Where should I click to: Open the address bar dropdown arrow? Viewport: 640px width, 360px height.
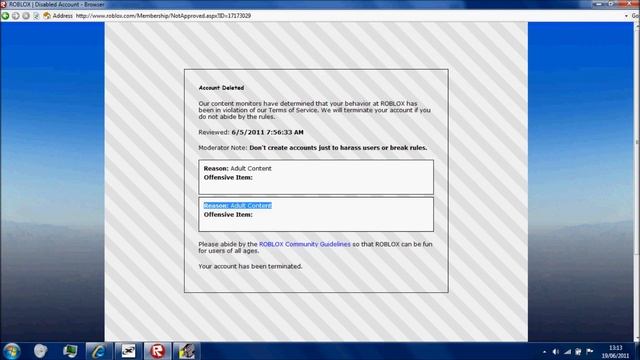click(626, 16)
